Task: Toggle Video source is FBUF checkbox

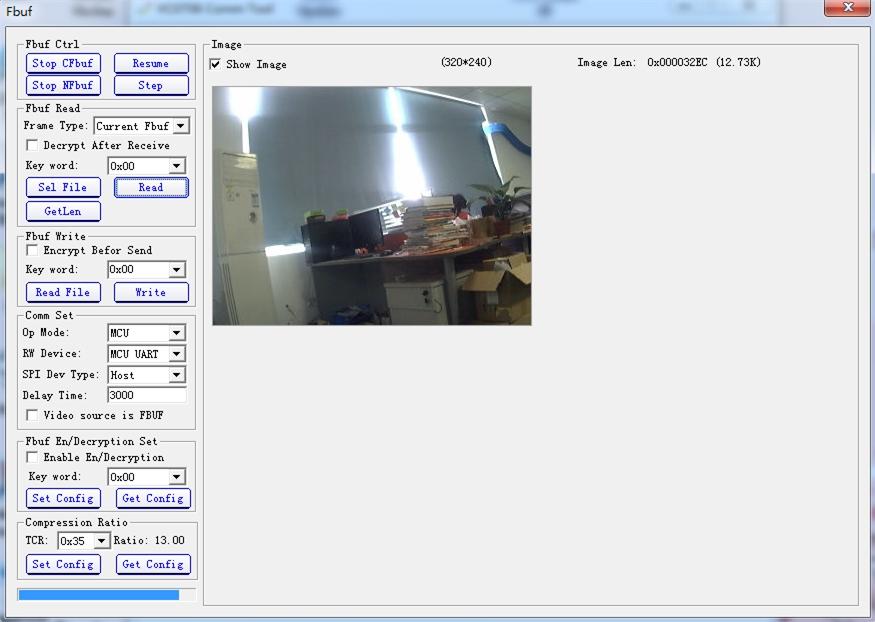Action: pyautogui.click(x=32, y=415)
